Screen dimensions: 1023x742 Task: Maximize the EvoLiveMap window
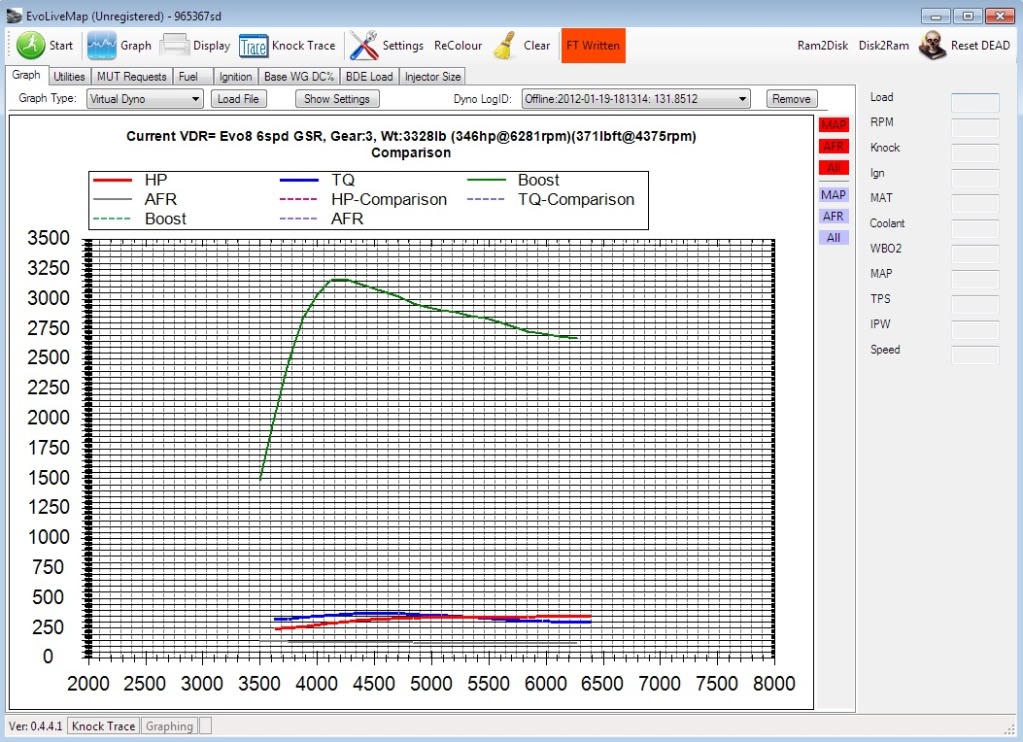[x=968, y=16]
